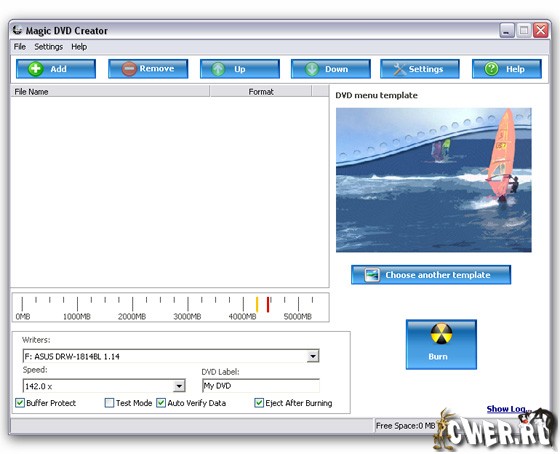560x454 pixels.
Task: Open Settings from the toolbar wrench button
Action: click(x=420, y=69)
